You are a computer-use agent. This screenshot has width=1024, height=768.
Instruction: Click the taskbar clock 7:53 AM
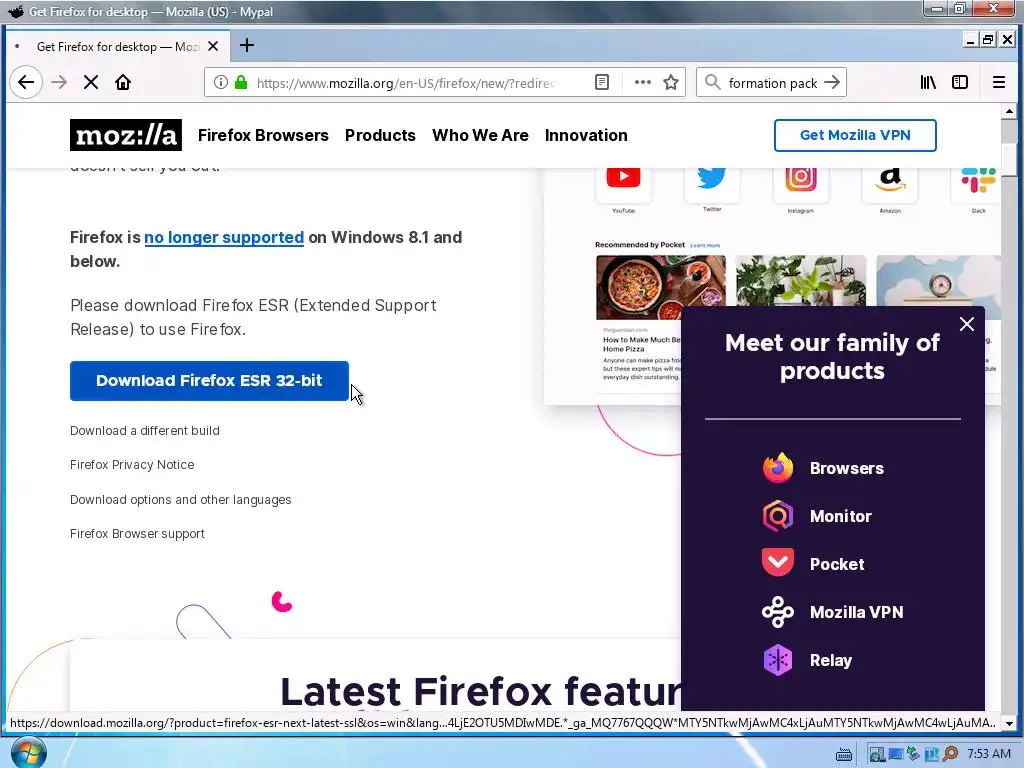[x=988, y=754]
